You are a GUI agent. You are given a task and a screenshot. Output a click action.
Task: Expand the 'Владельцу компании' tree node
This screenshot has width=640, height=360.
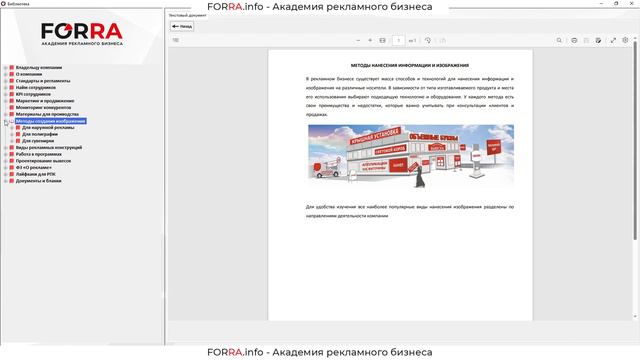(6, 68)
